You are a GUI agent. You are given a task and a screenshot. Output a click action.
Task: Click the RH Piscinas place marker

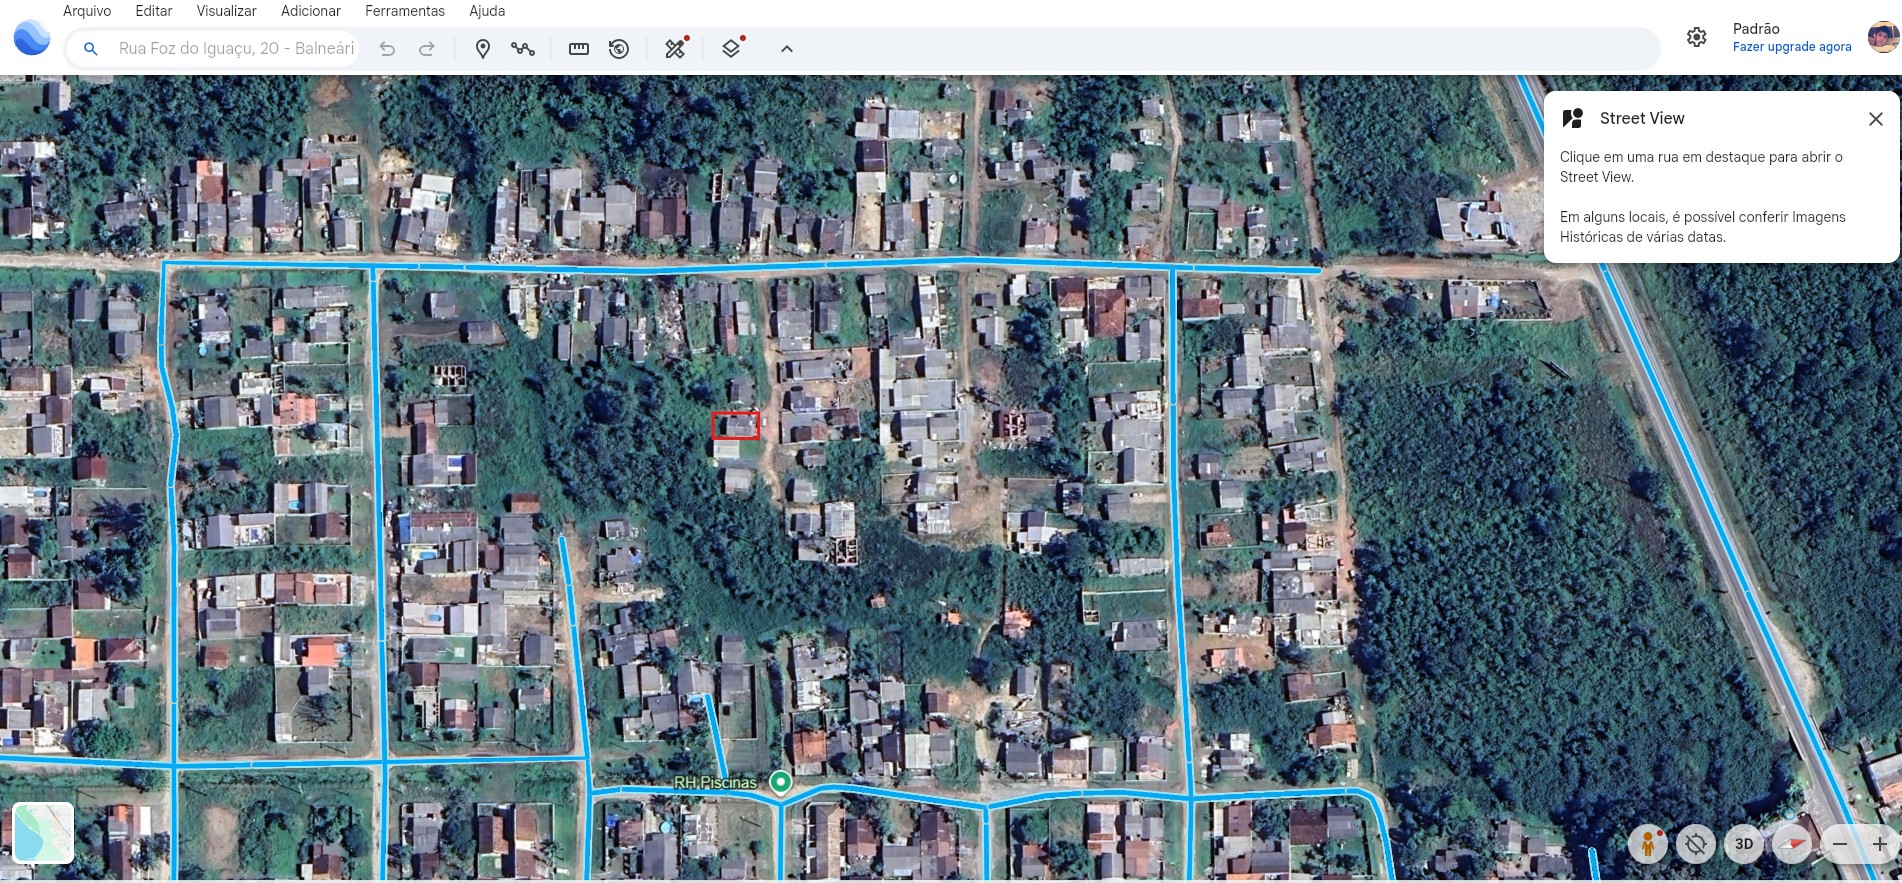pyautogui.click(x=781, y=782)
